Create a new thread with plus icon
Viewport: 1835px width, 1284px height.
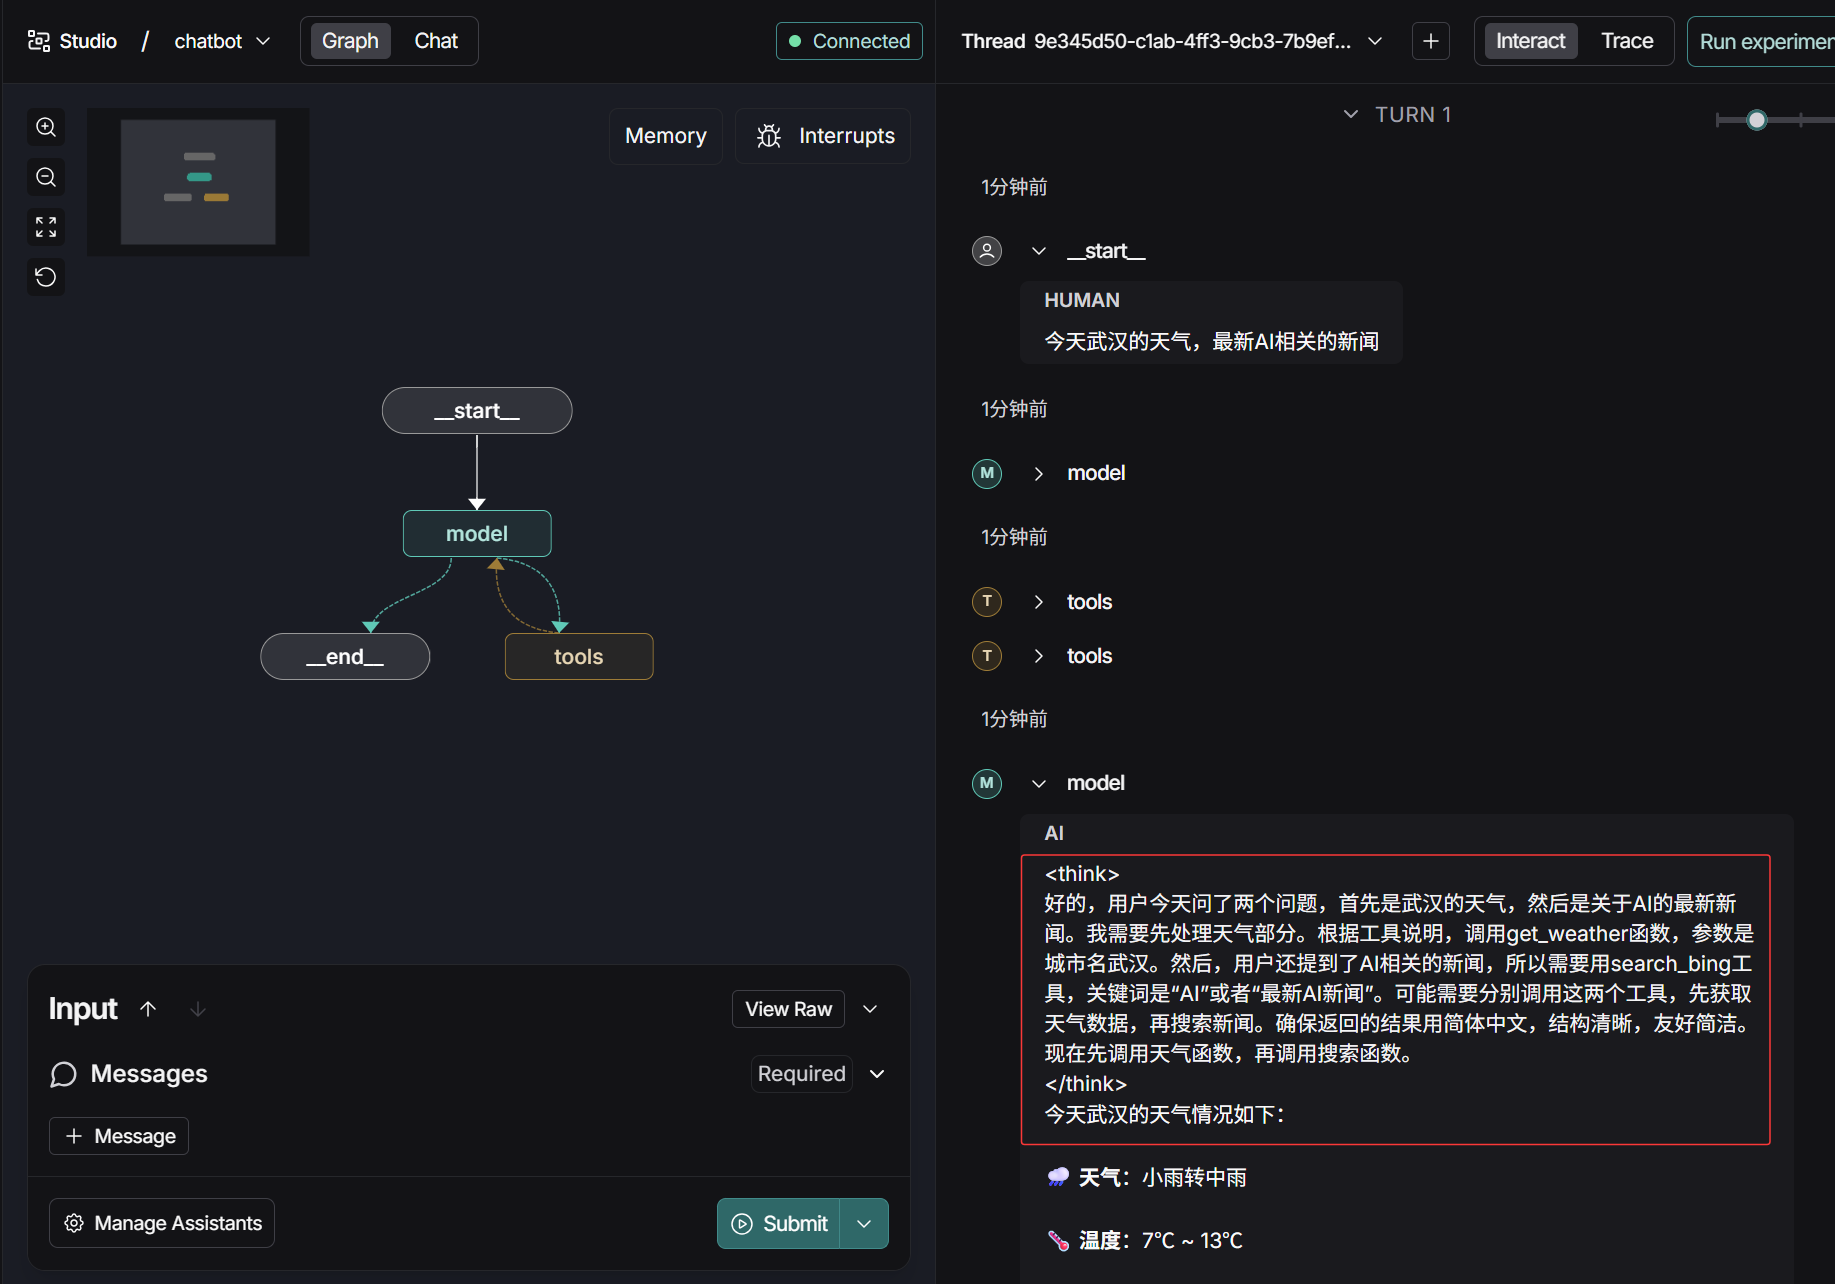(1430, 41)
